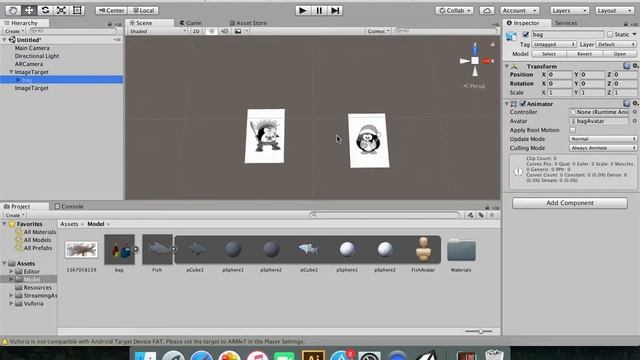This screenshot has width=640, height=360.
Task: Toggle the Static checkbox
Action: (x=610, y=35)
